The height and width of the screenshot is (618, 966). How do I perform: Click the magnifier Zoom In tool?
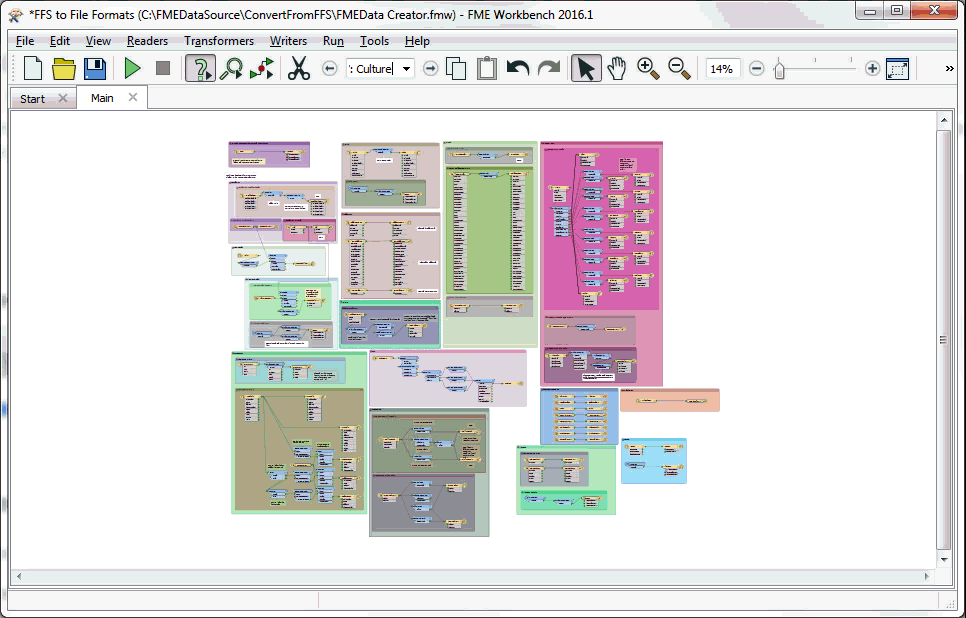click(x=648, y=69)
